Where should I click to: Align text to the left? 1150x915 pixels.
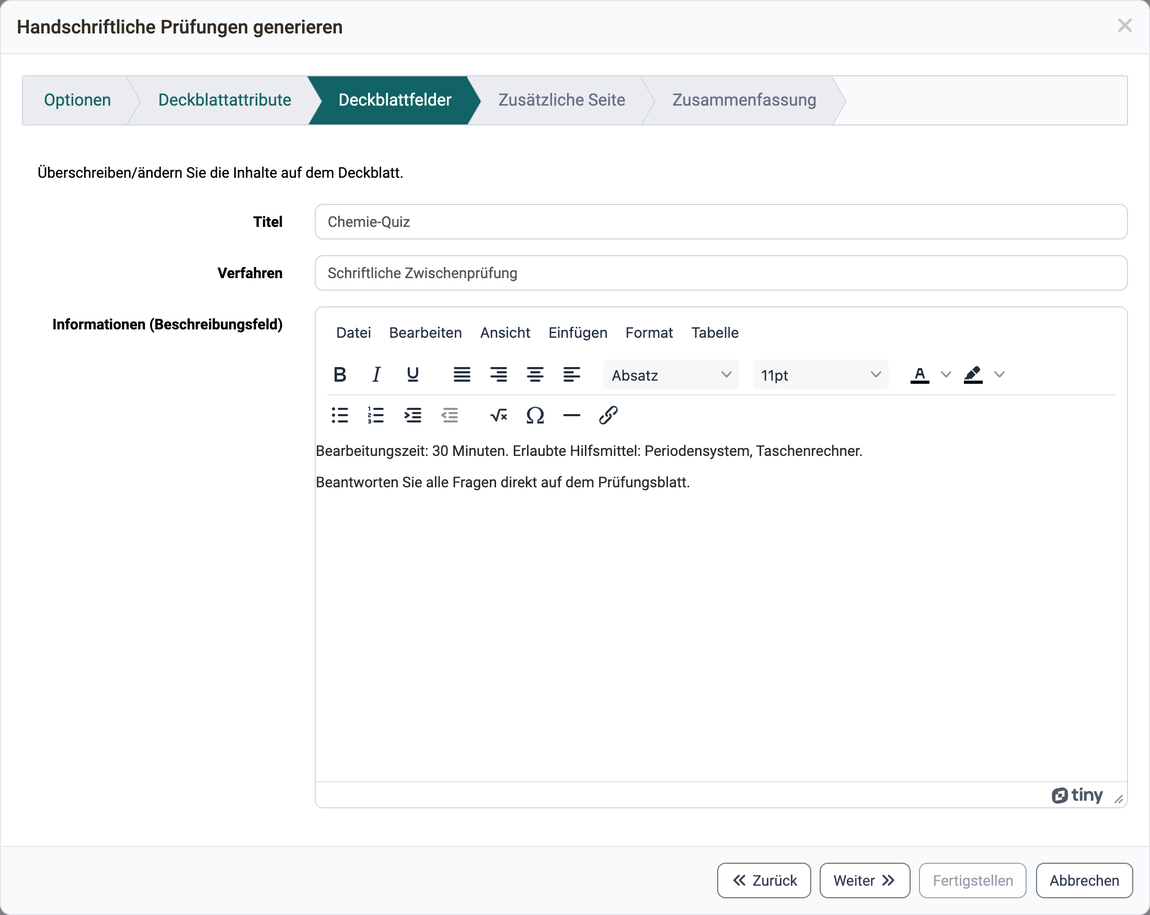pyautogui.click(x=572, y=375)
